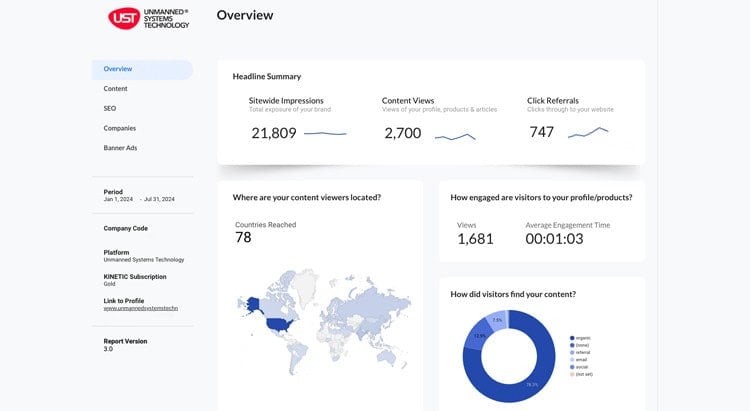Open the Link to Profile URL
The height and width of the screenshot is (411, 750).
coord(141,309)
